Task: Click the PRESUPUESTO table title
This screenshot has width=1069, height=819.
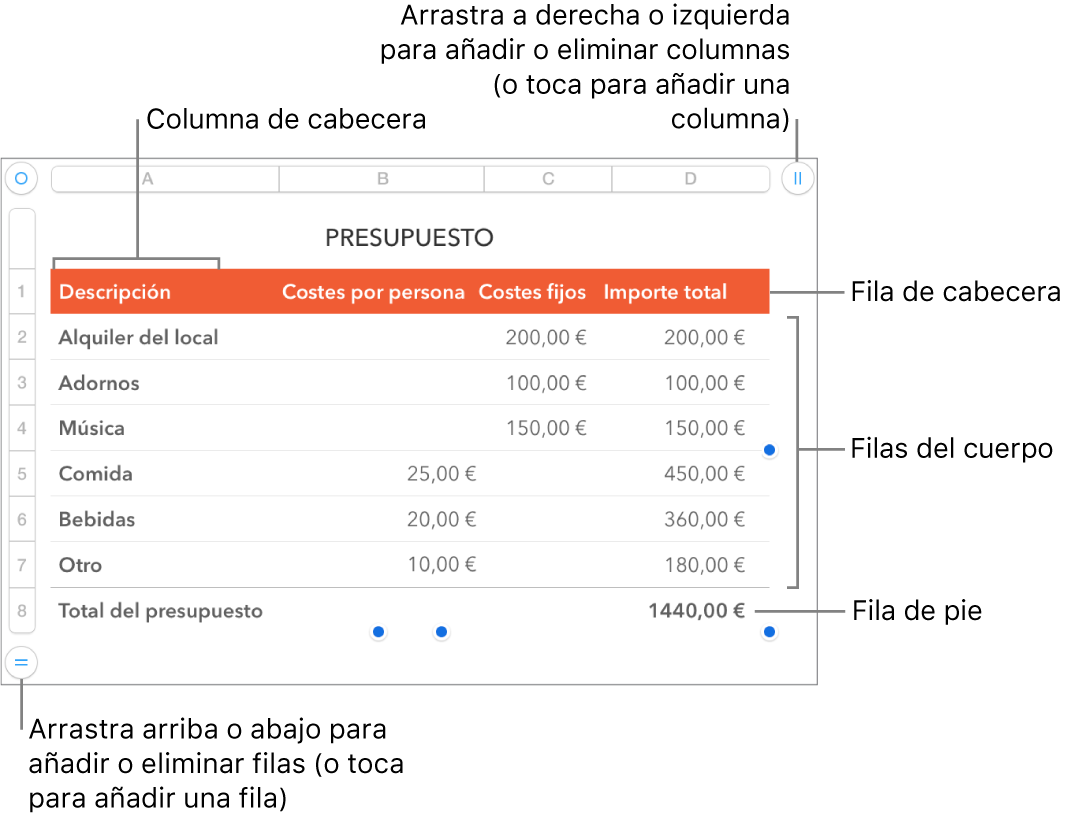Action: [409, 237]
